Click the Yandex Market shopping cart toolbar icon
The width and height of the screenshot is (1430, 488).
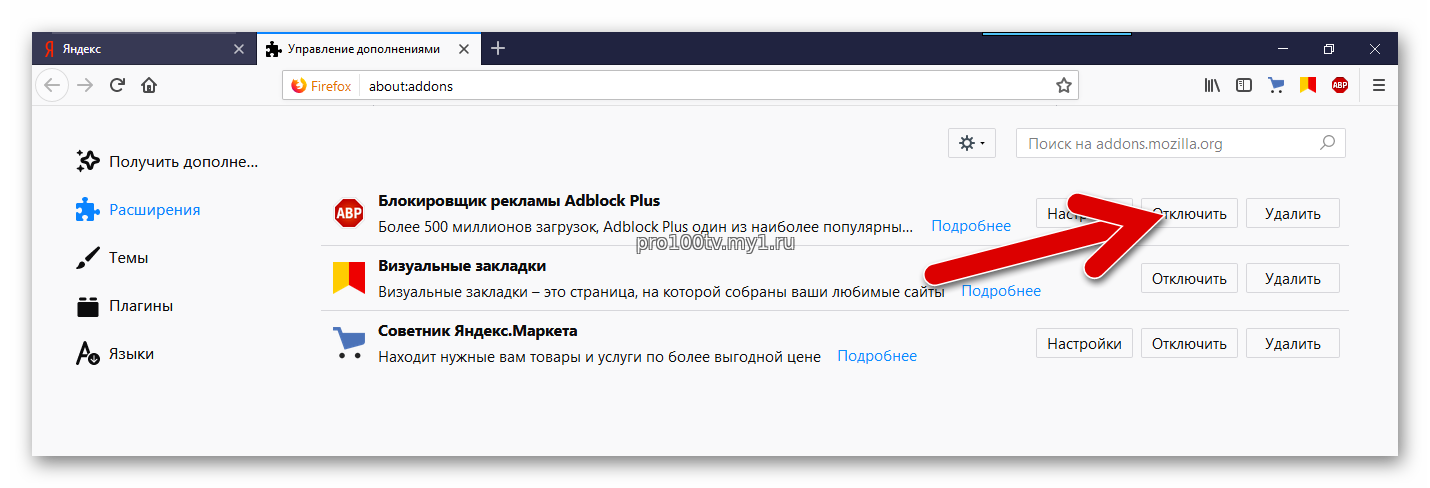coord(1275,86)
